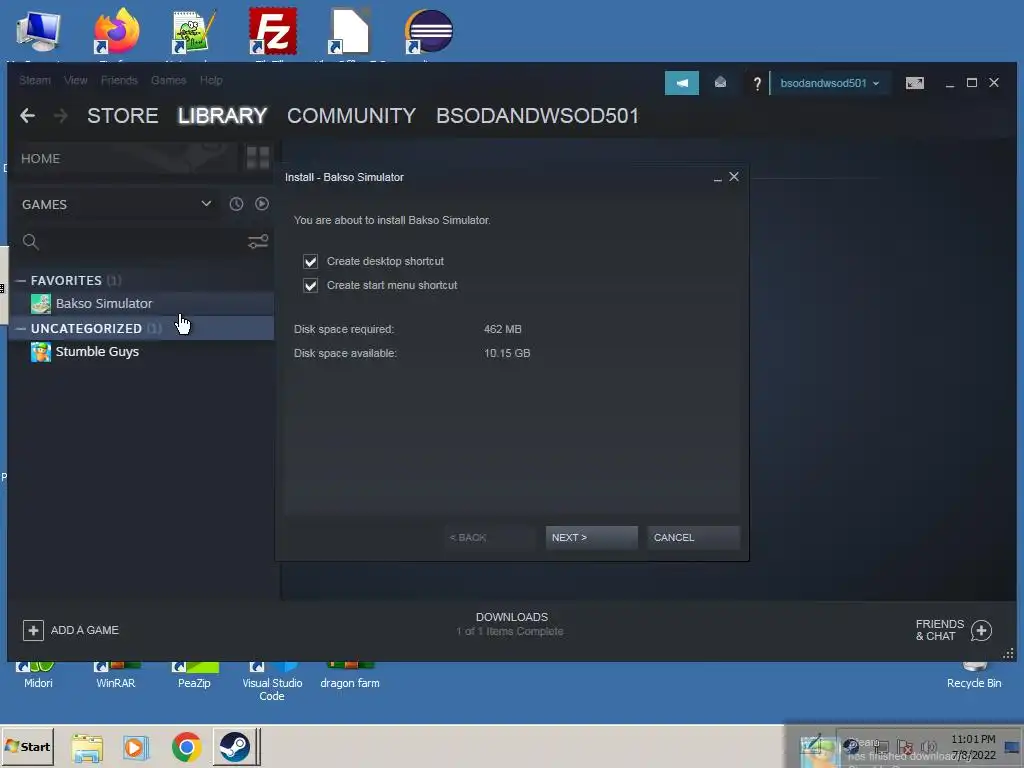Go back with the left arrow

[27, 116]
